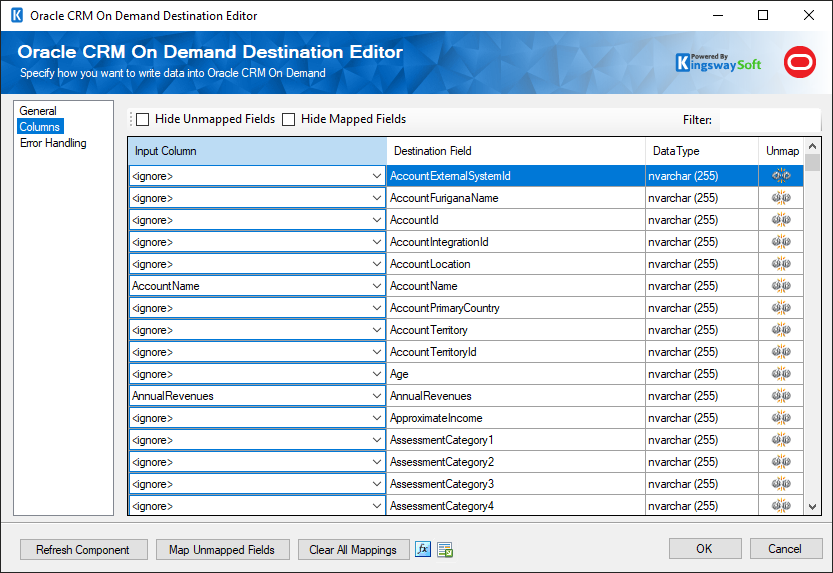The height and width of the screenshot is (573, 833).
Task: Unmap the AssessmentCategory2 row
Action: 781,463
